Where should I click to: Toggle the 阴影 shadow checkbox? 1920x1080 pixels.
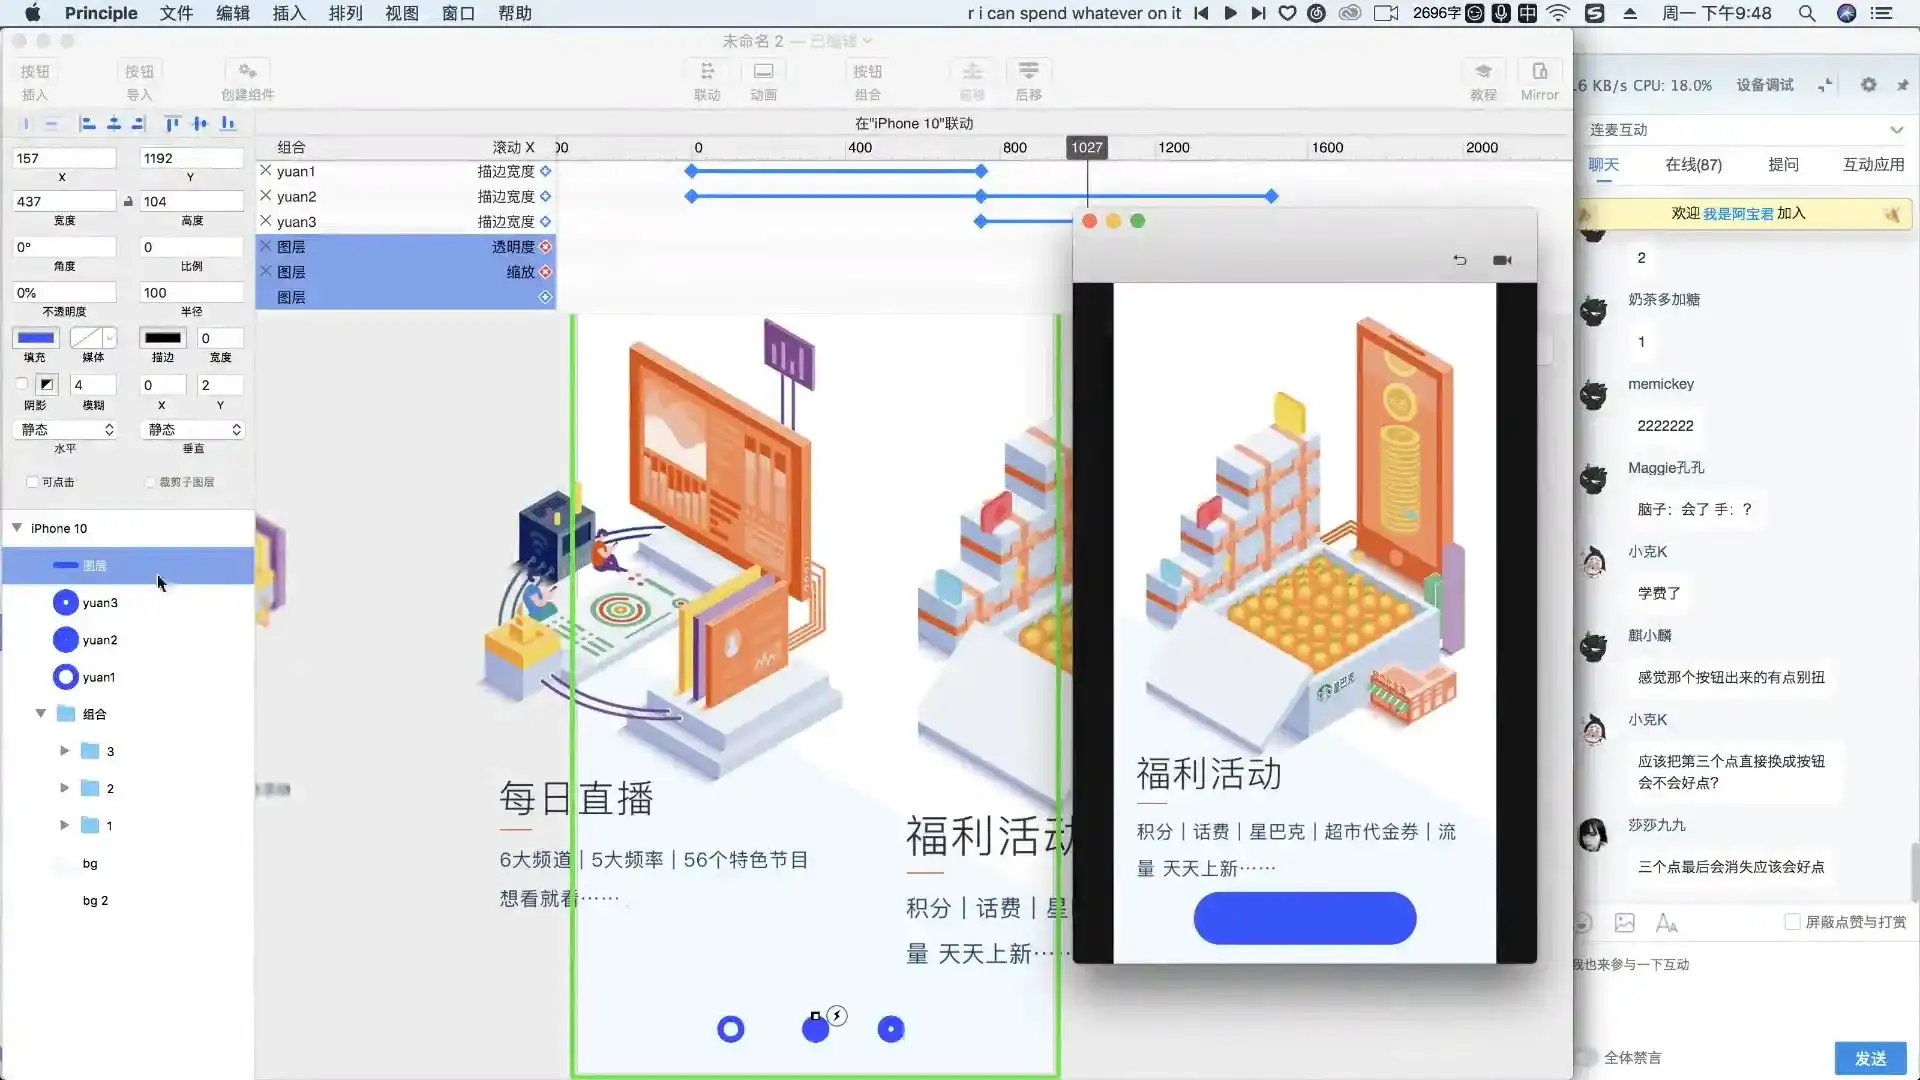[22, 384]
